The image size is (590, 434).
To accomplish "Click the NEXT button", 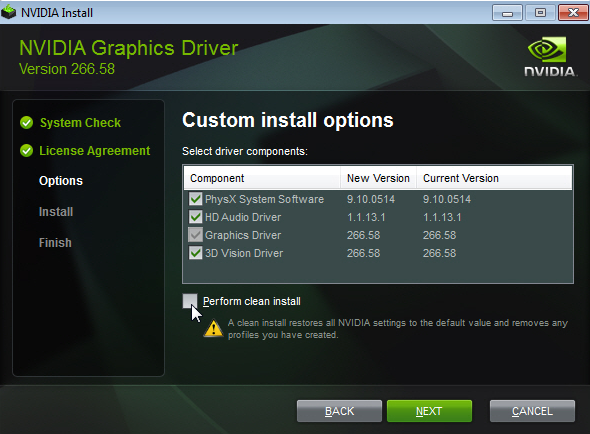I will coord(429,411).
